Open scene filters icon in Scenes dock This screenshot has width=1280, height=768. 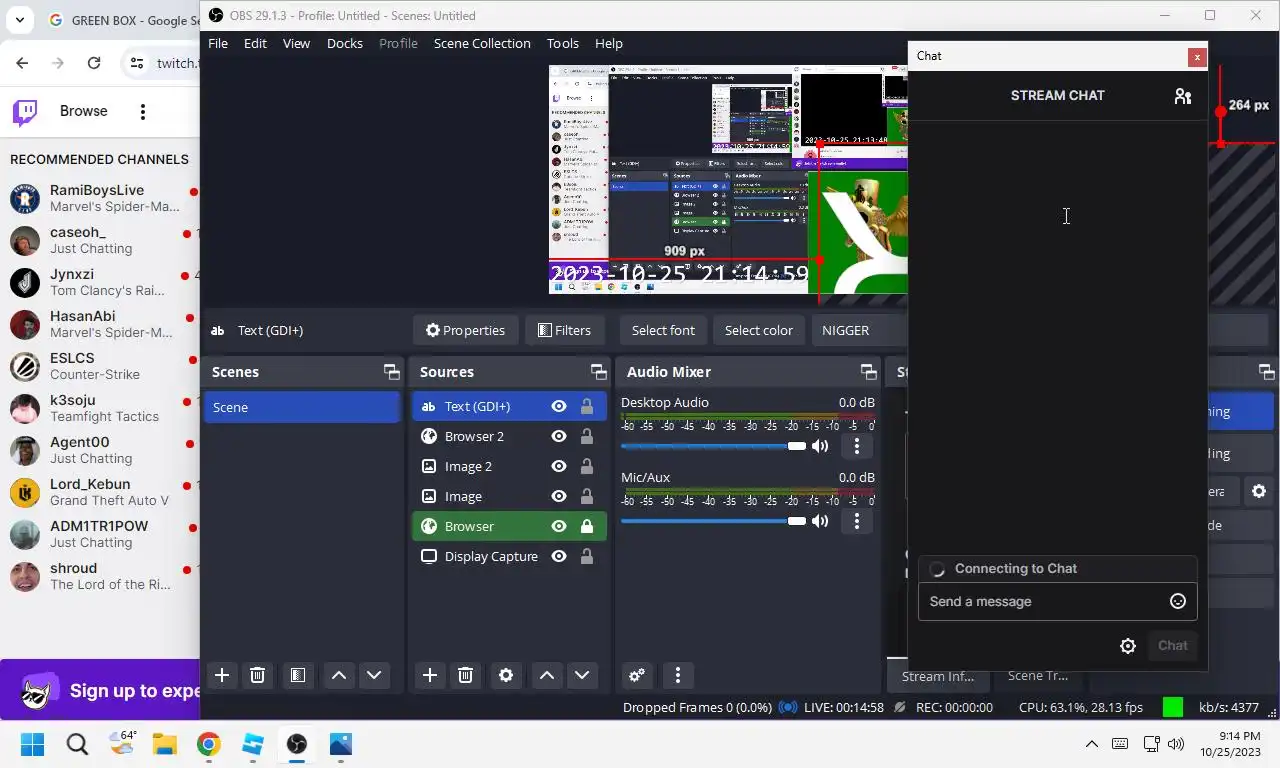pos(297,675)
